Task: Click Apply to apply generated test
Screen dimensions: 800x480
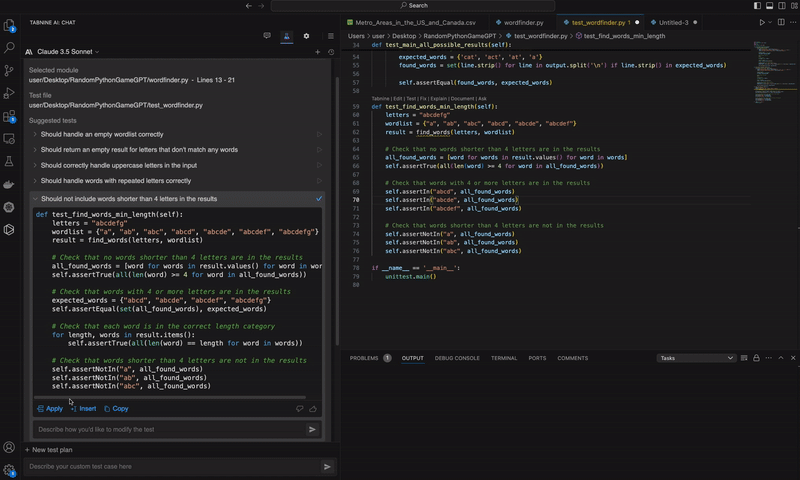Action: click(49, 408)
